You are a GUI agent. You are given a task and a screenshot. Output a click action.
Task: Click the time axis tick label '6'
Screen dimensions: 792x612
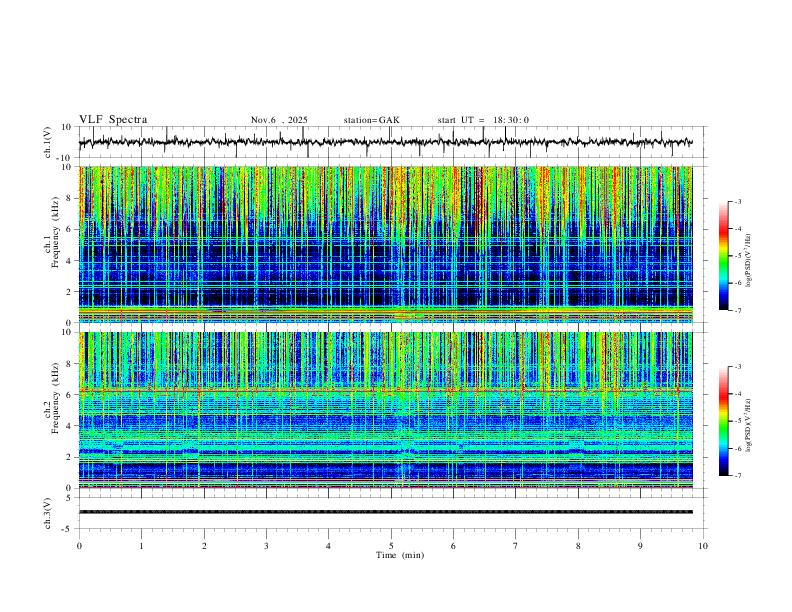tap(453, 546)
